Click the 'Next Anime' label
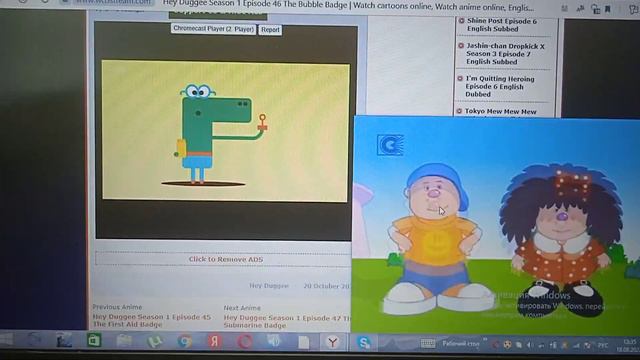This screenshot has height=360, width=640. 242,308
